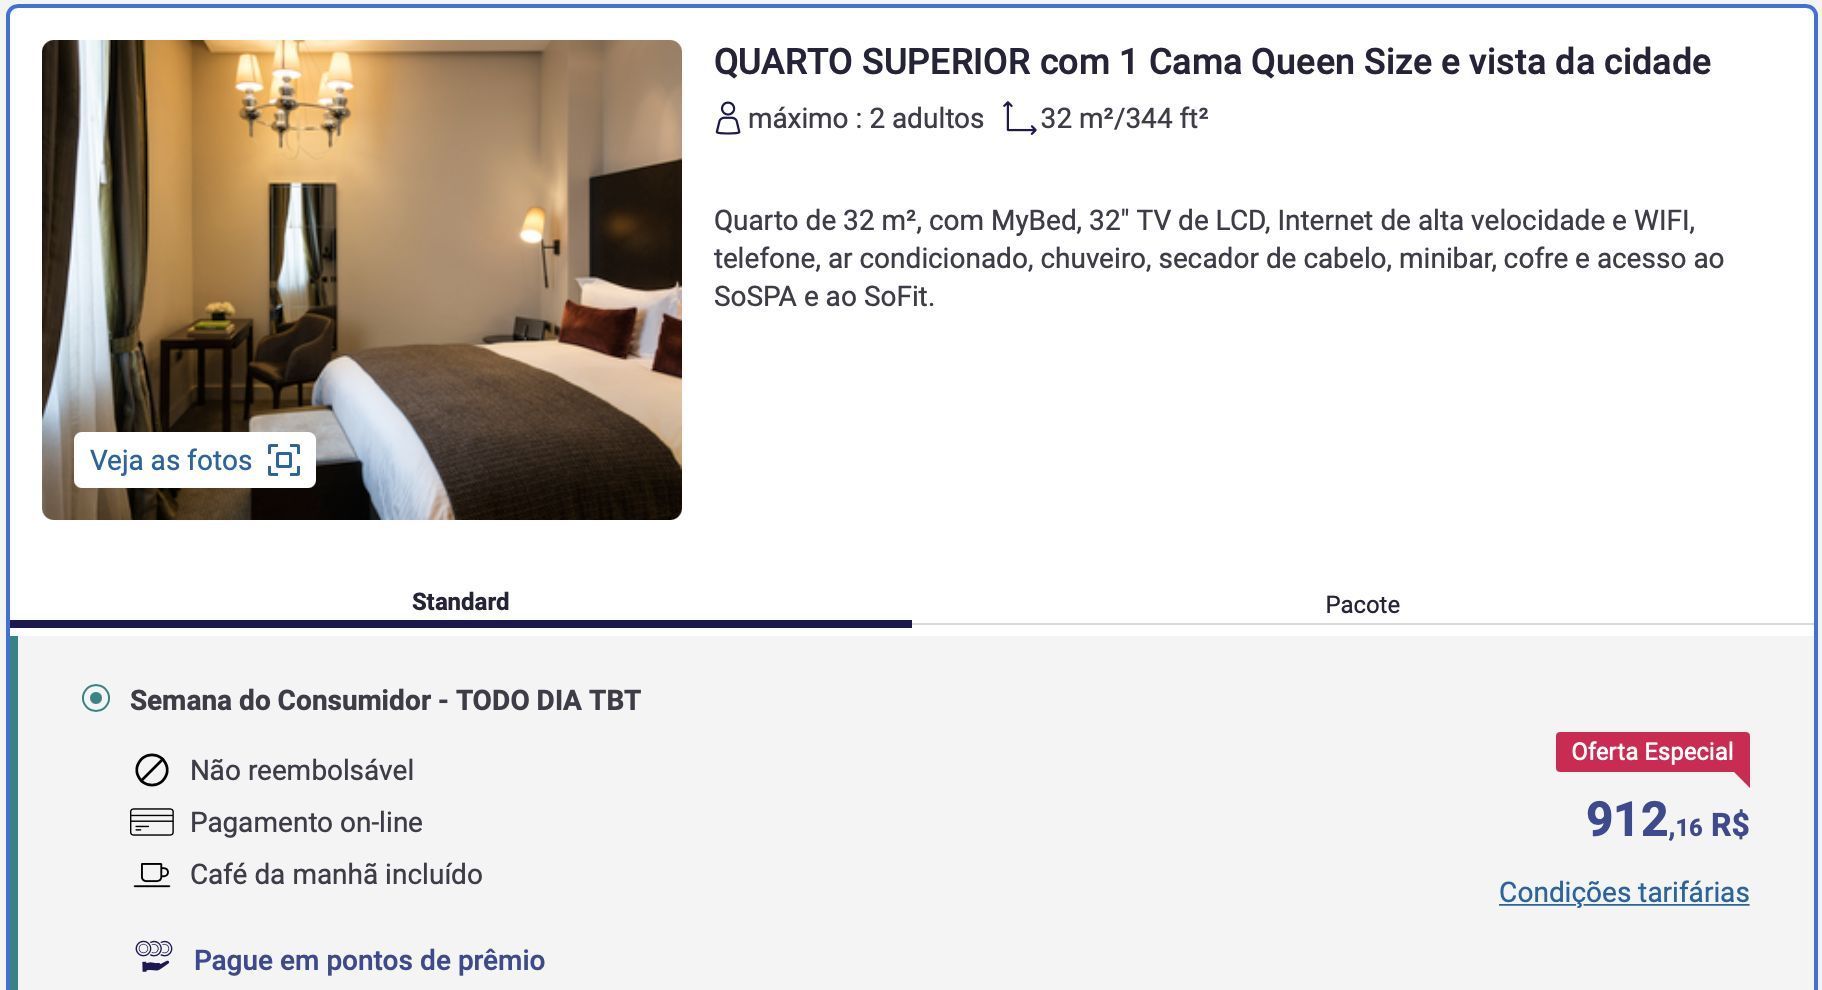Click the Oferta Especial red badge

[1651, 752]
